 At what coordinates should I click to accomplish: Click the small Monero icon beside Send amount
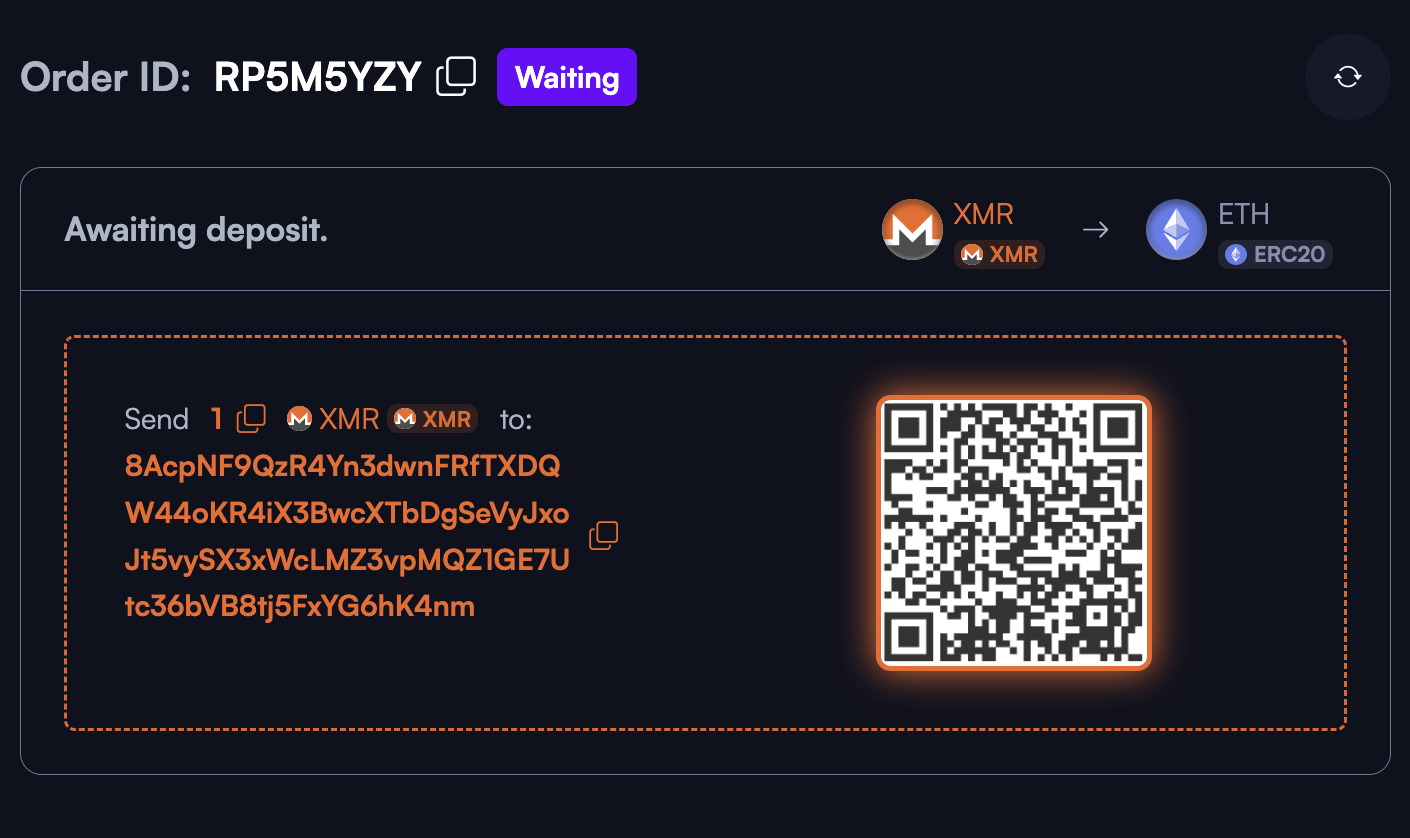pyautogui.click(x=299, y=418)
